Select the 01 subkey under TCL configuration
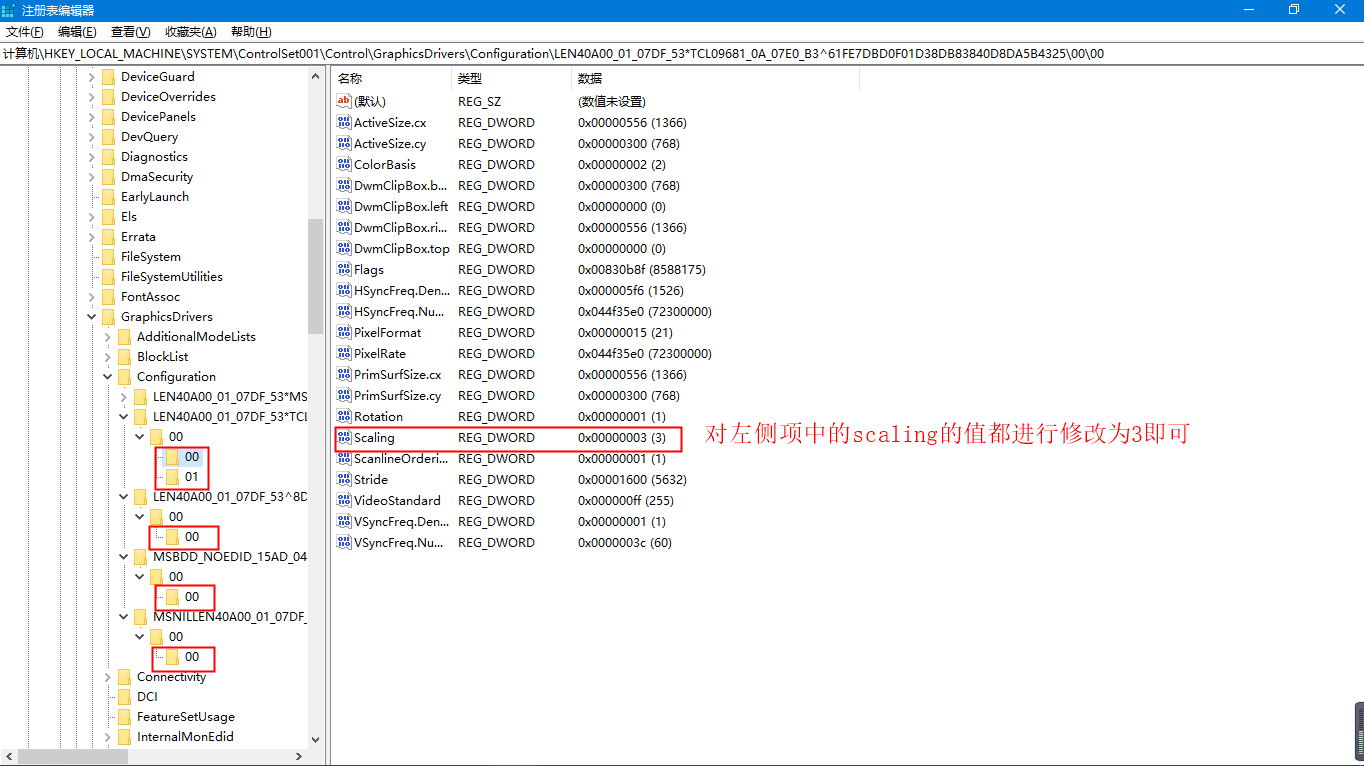 point(191,477)
